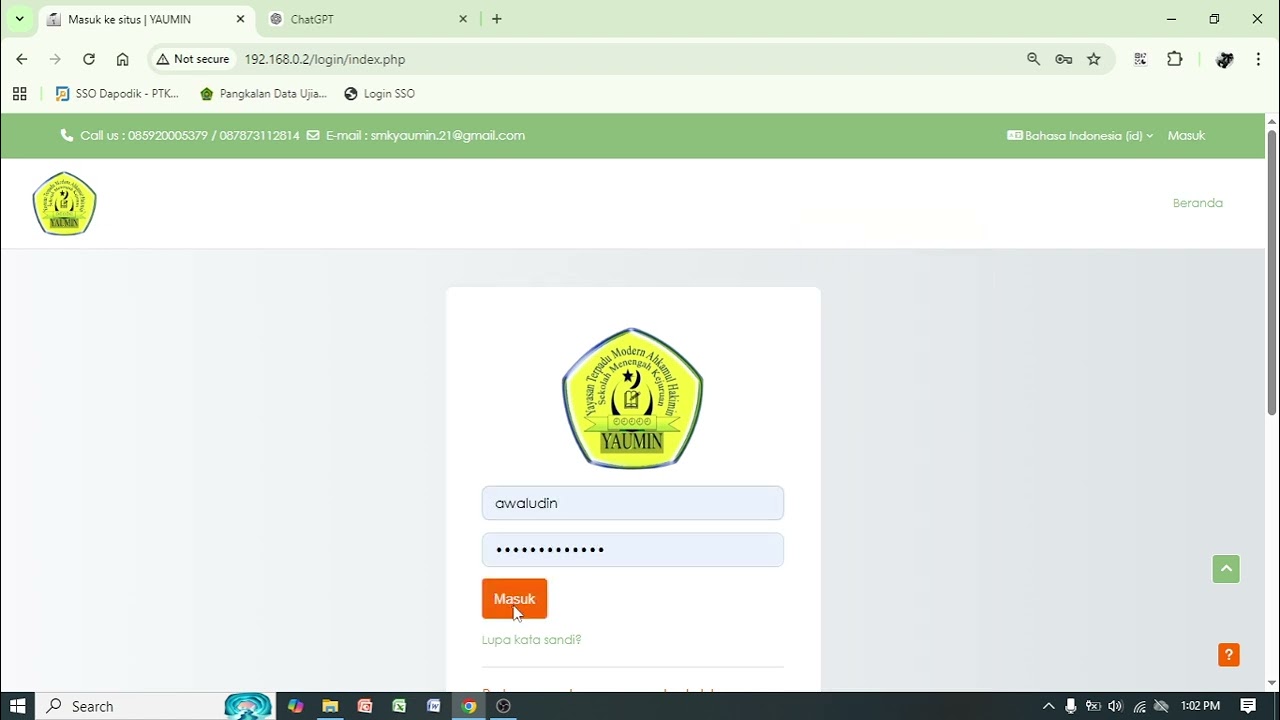
Task: Open the Login SSO bookmark
Action: [x=379, y=94]
